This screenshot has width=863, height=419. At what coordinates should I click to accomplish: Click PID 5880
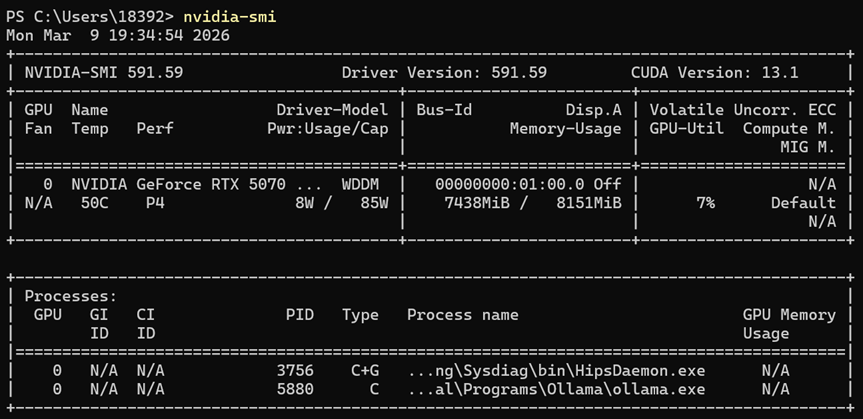tap(295, 390)
